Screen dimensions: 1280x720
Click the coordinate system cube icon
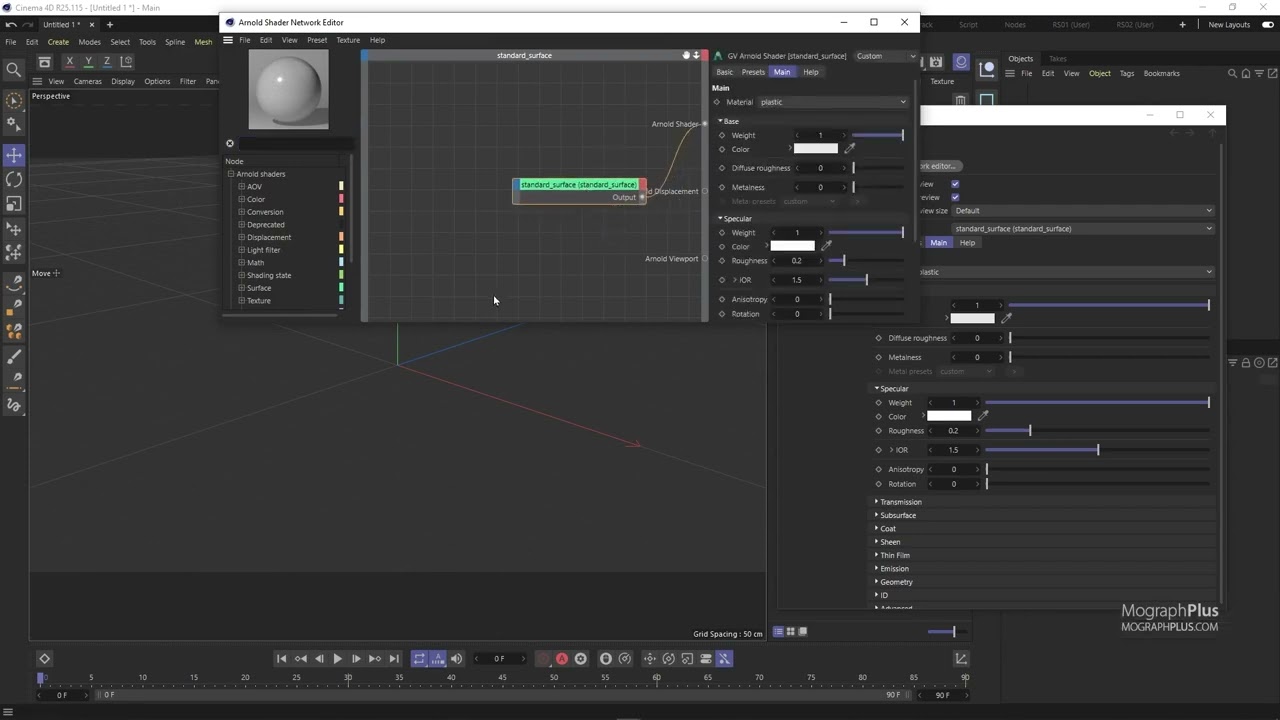pos(126,62)
